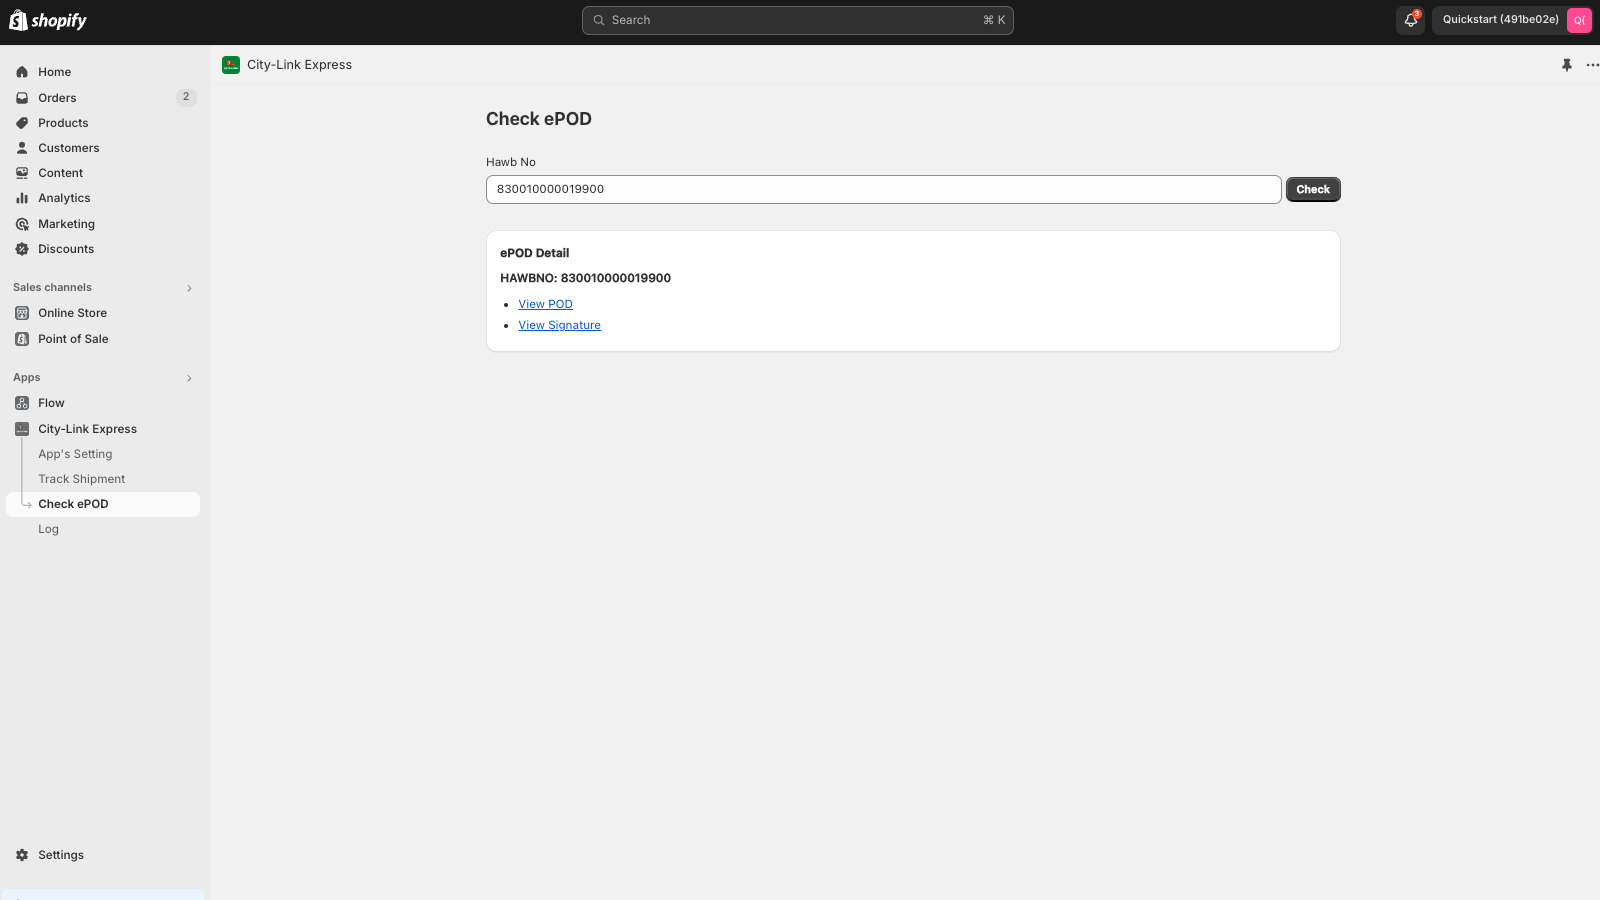Click City-Link Express title in app header

tap(299, 65)
